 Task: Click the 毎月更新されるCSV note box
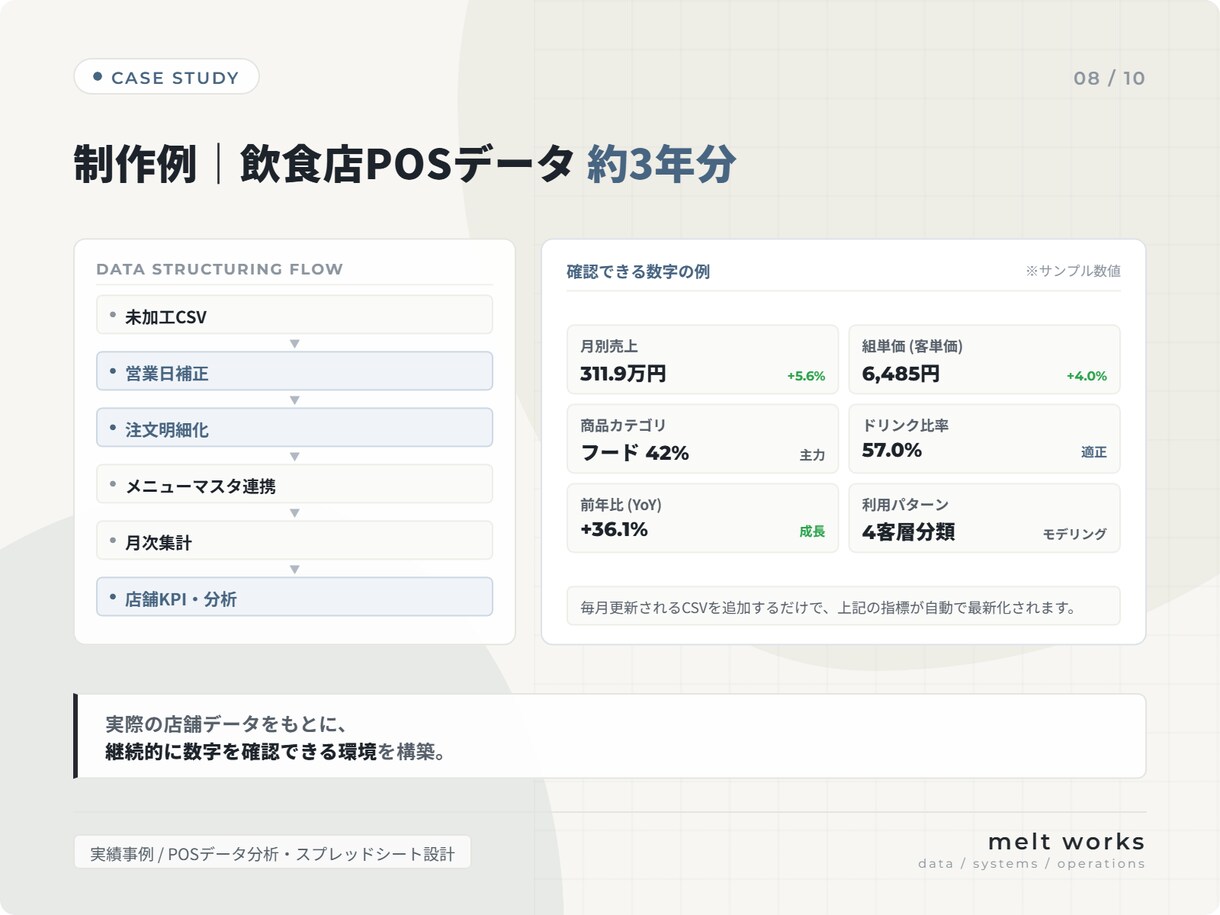[843, 606]
